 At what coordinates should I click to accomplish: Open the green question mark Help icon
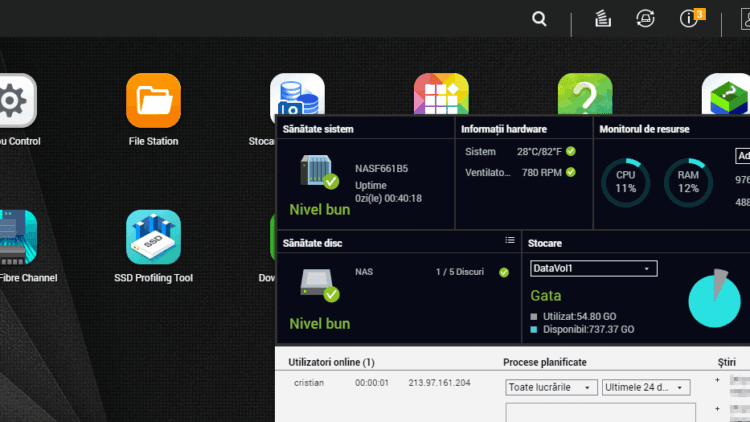coord(585,98)
